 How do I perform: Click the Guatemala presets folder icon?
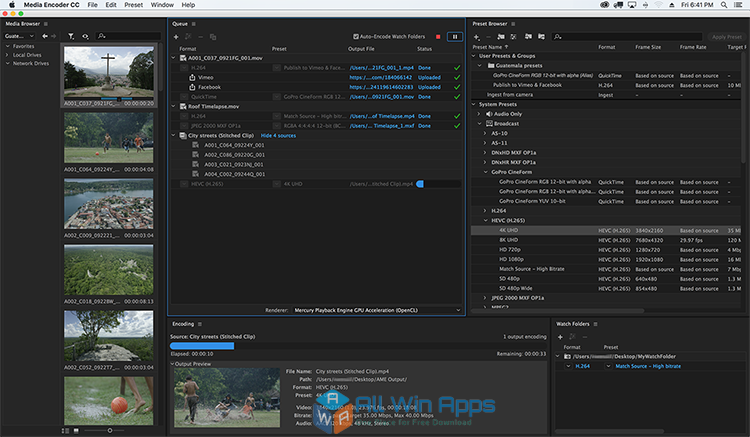491,66
